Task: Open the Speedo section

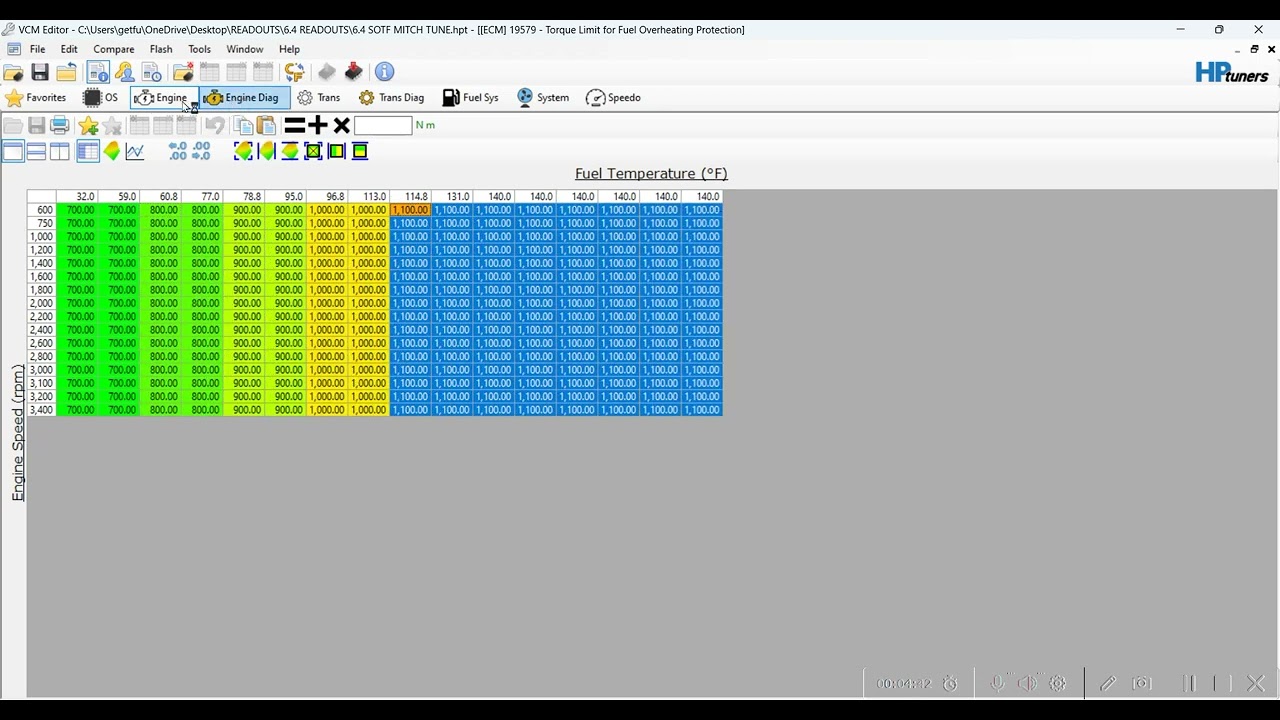Action: 614,98
